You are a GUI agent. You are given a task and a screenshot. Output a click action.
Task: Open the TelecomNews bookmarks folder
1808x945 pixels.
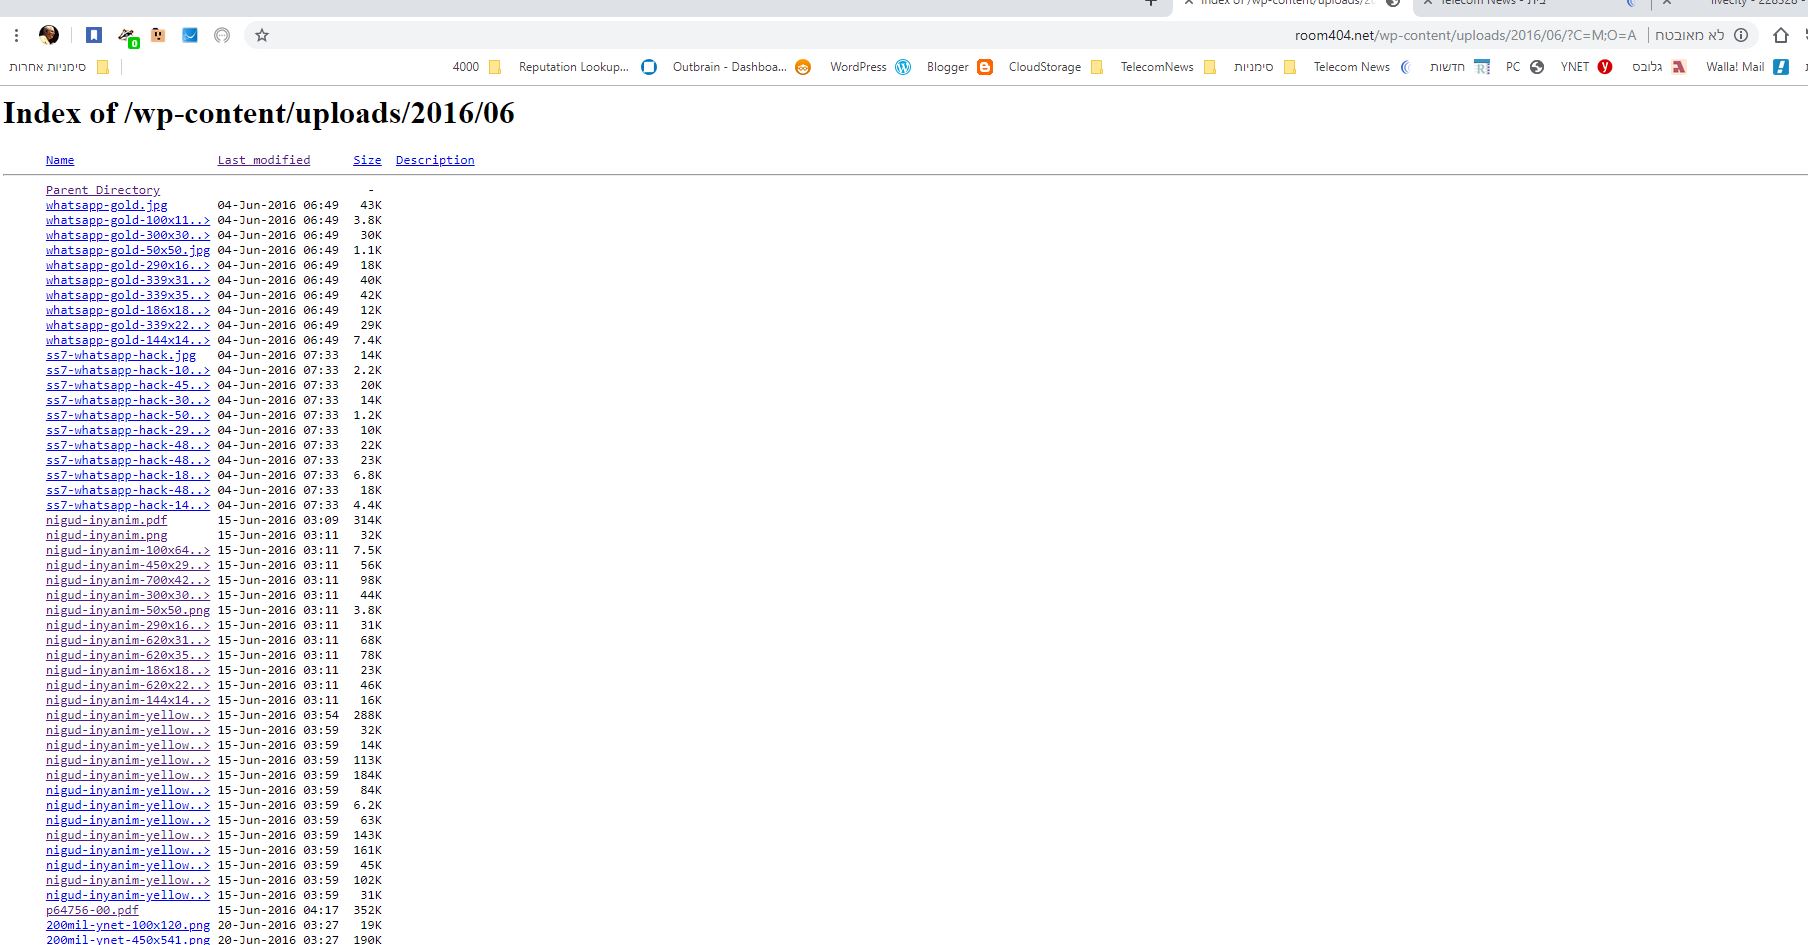click(x=1168, y=67)
